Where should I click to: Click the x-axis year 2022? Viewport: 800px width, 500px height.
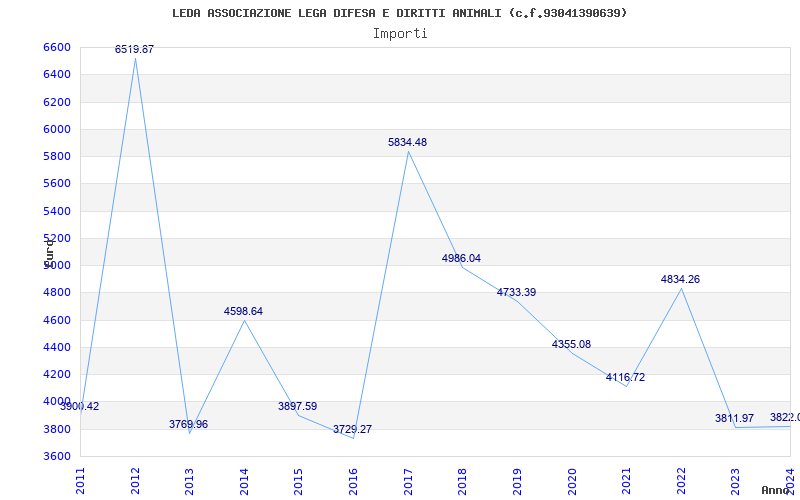click(x=681, y=481)
